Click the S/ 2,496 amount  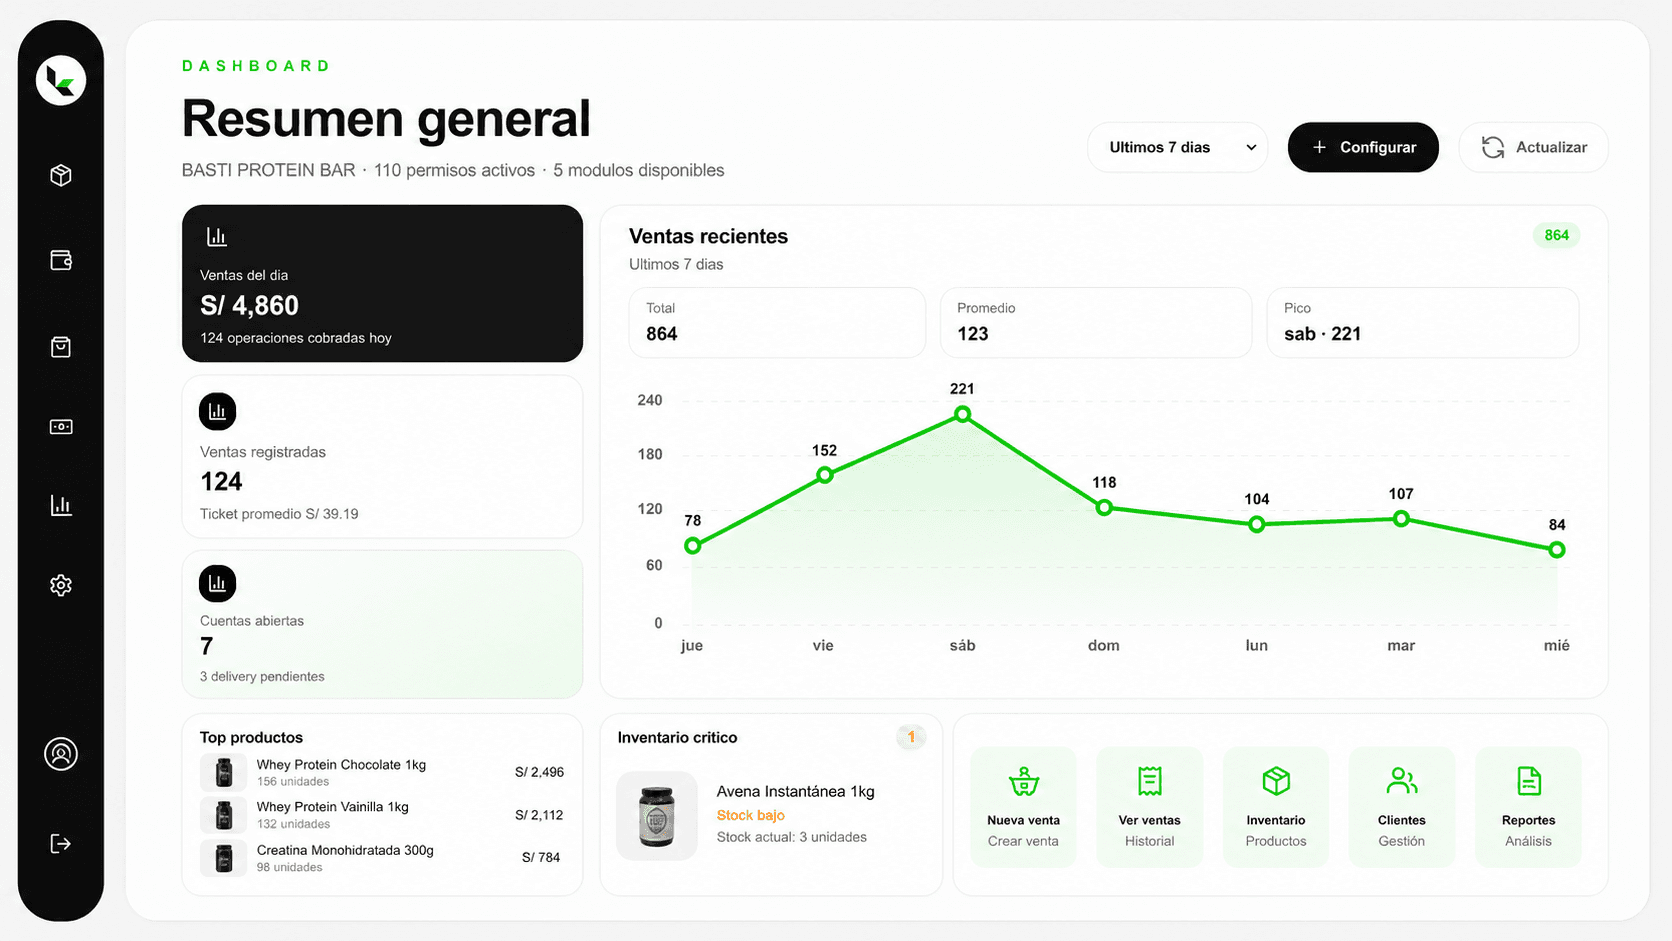(540, 772)
